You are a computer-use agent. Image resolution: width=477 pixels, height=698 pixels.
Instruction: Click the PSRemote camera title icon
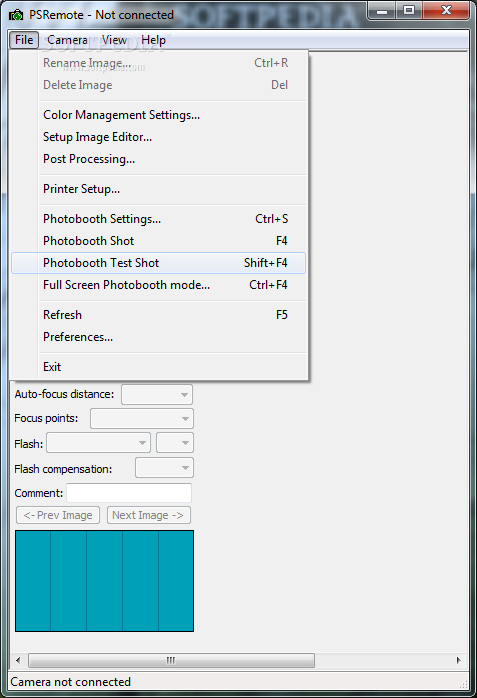point(16,15)
